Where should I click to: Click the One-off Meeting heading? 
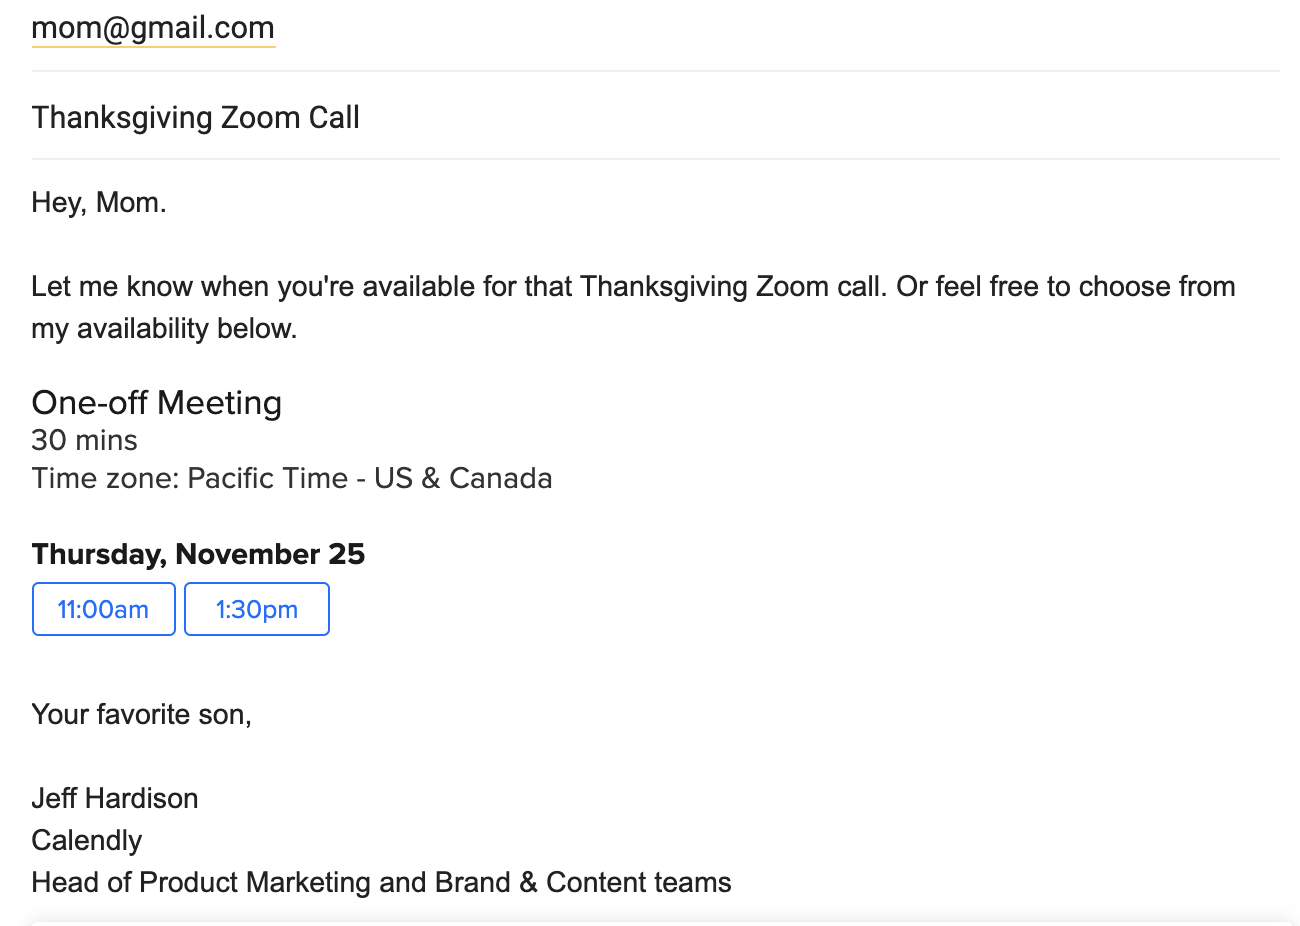tap(157, 403)
